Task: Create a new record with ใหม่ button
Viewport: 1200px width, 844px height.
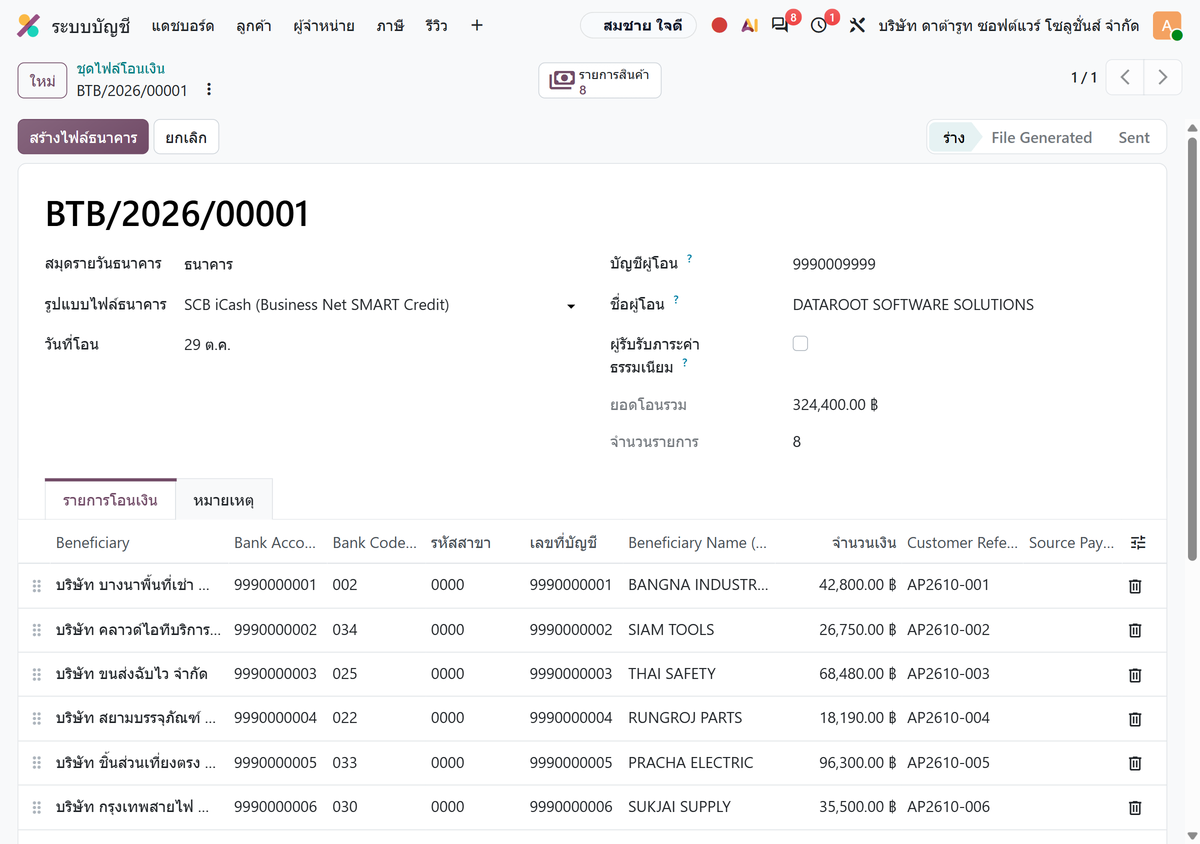Action: (43, 81)
